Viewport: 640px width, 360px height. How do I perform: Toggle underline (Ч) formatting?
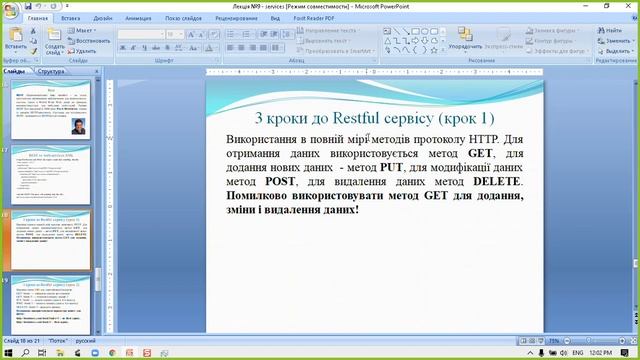tap(144, 48)
